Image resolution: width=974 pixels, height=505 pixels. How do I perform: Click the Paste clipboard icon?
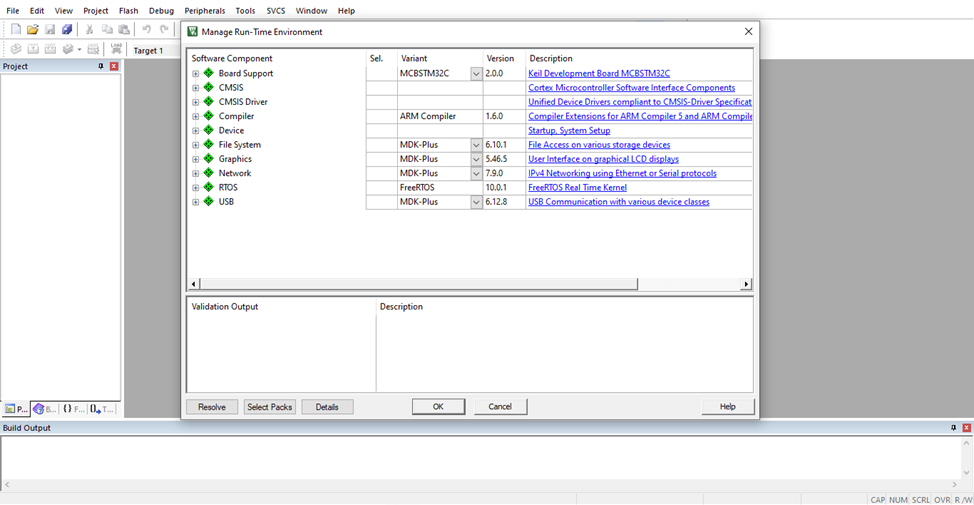pyautogui.click(x=124, y=29)
